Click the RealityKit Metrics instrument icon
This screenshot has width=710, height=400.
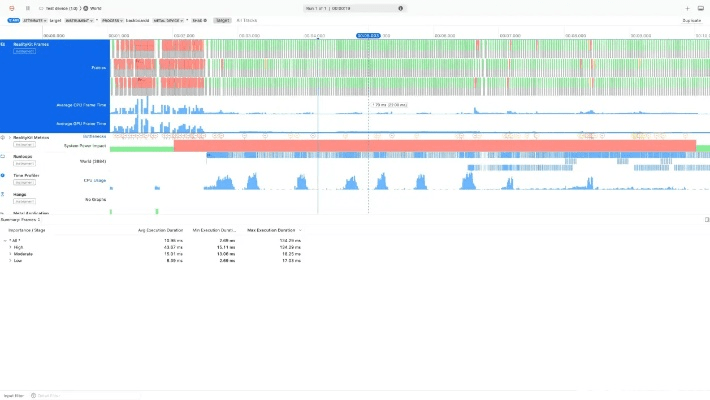coord(4,137)
